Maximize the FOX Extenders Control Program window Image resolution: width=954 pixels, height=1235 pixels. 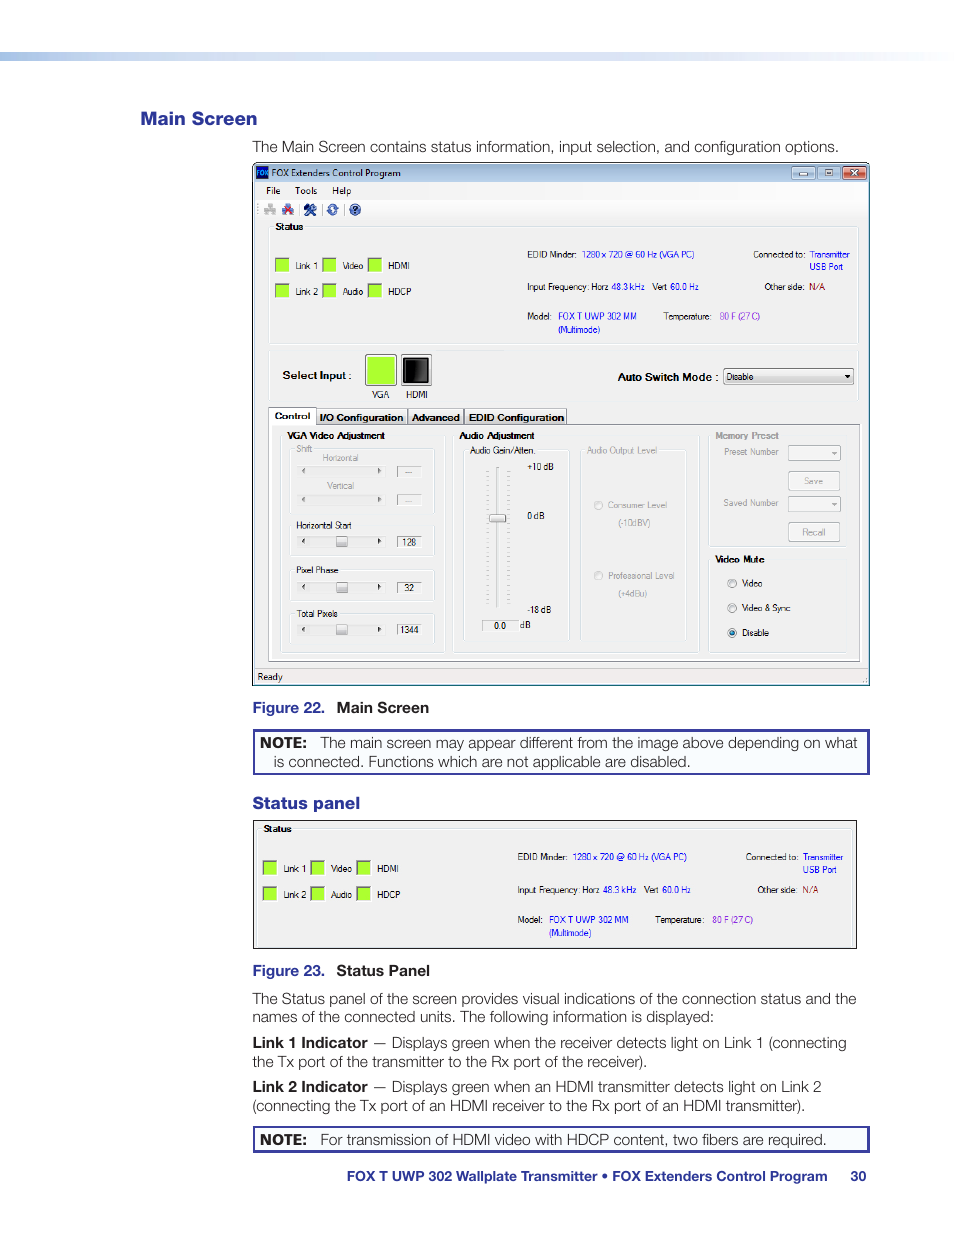point(829,173)
